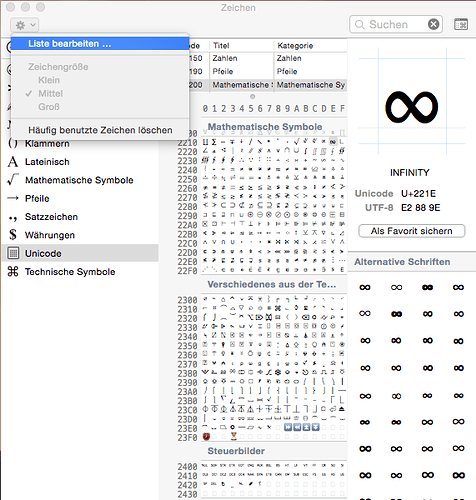Click row label 2300 in grid
Viewport: 476px width, 500px height.
click(187, 300)
